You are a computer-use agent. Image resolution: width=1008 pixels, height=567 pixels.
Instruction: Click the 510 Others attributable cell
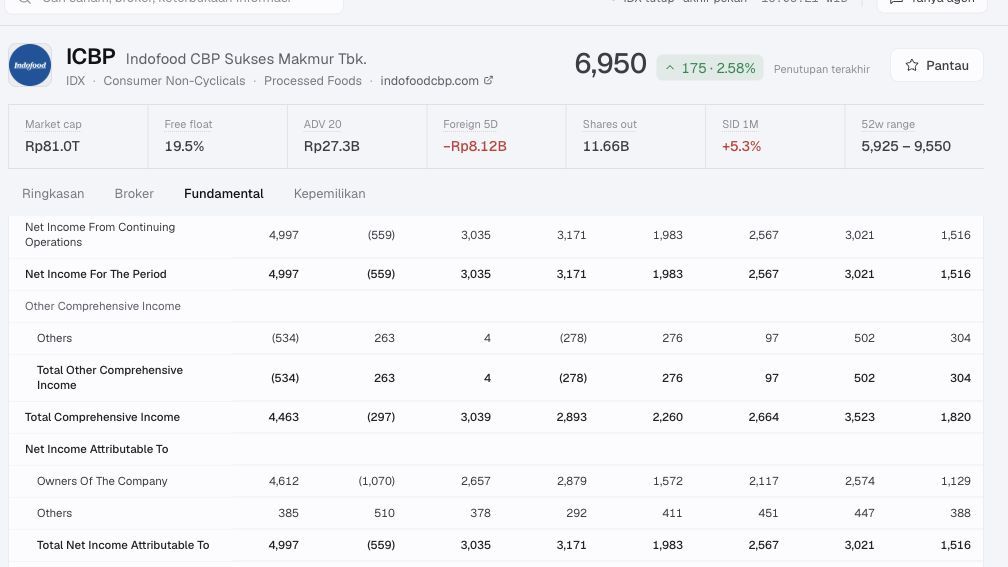click(x=384, y=513)
